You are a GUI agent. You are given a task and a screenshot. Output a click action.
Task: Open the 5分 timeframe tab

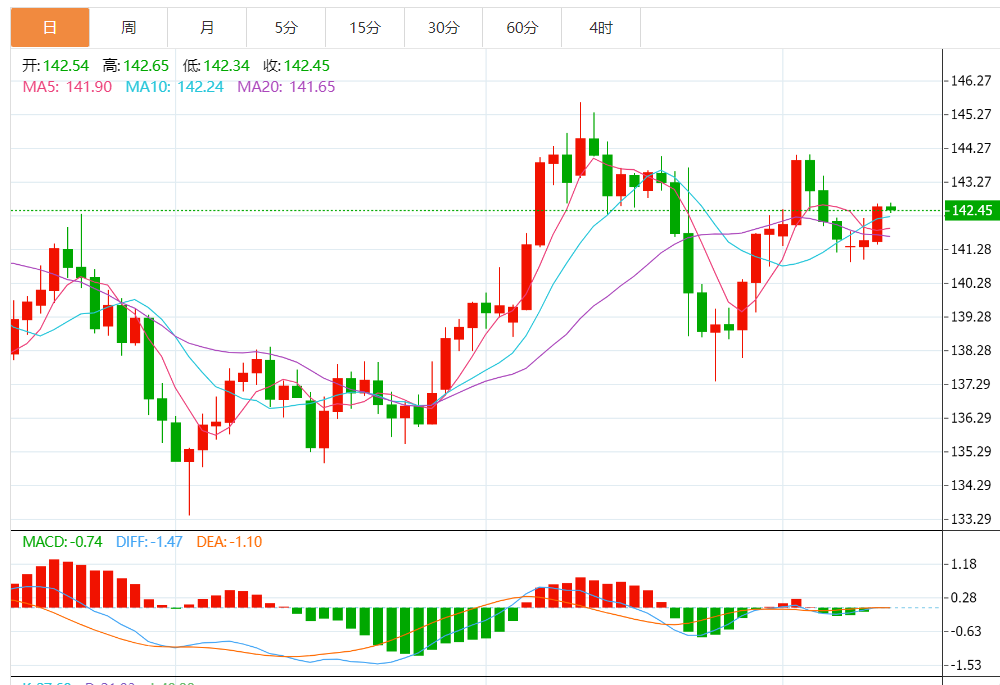coord(286,27)
